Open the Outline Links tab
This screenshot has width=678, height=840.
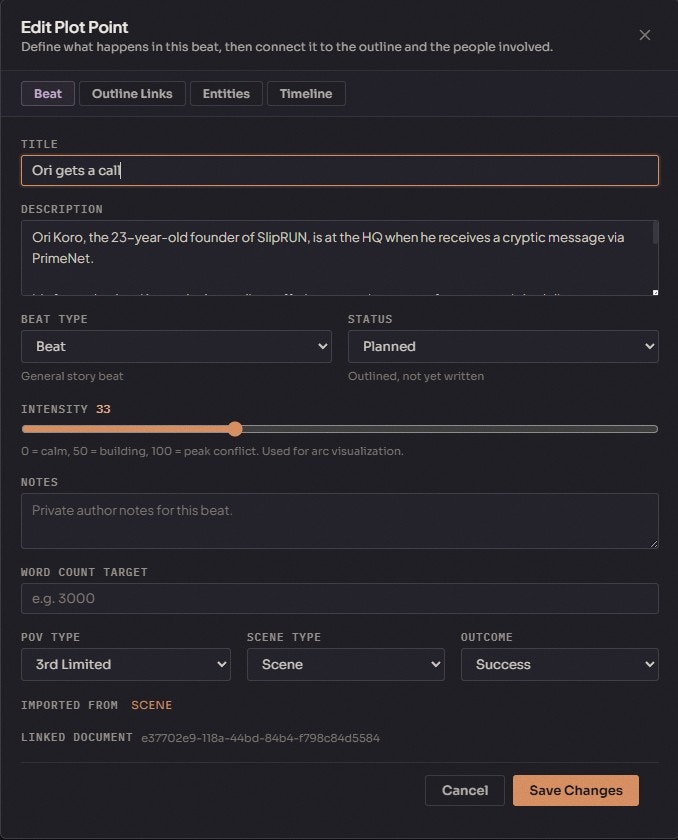click(x=132, y=94)
